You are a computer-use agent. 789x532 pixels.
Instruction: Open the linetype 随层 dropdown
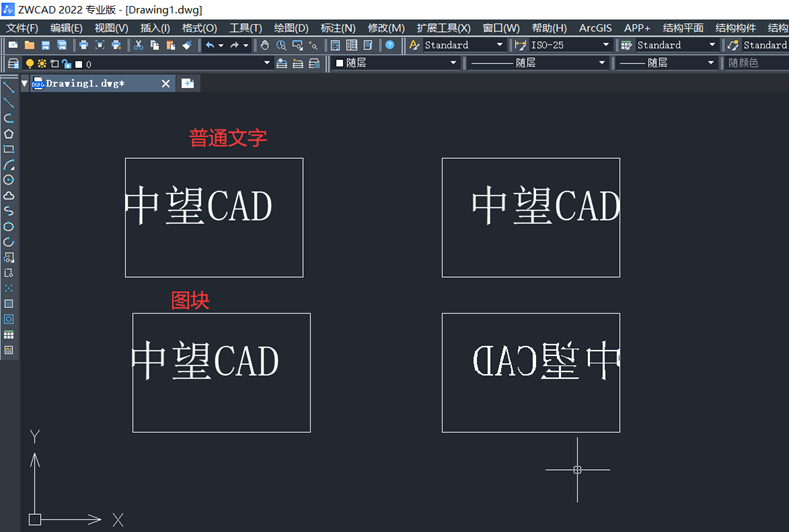point(601,63)
